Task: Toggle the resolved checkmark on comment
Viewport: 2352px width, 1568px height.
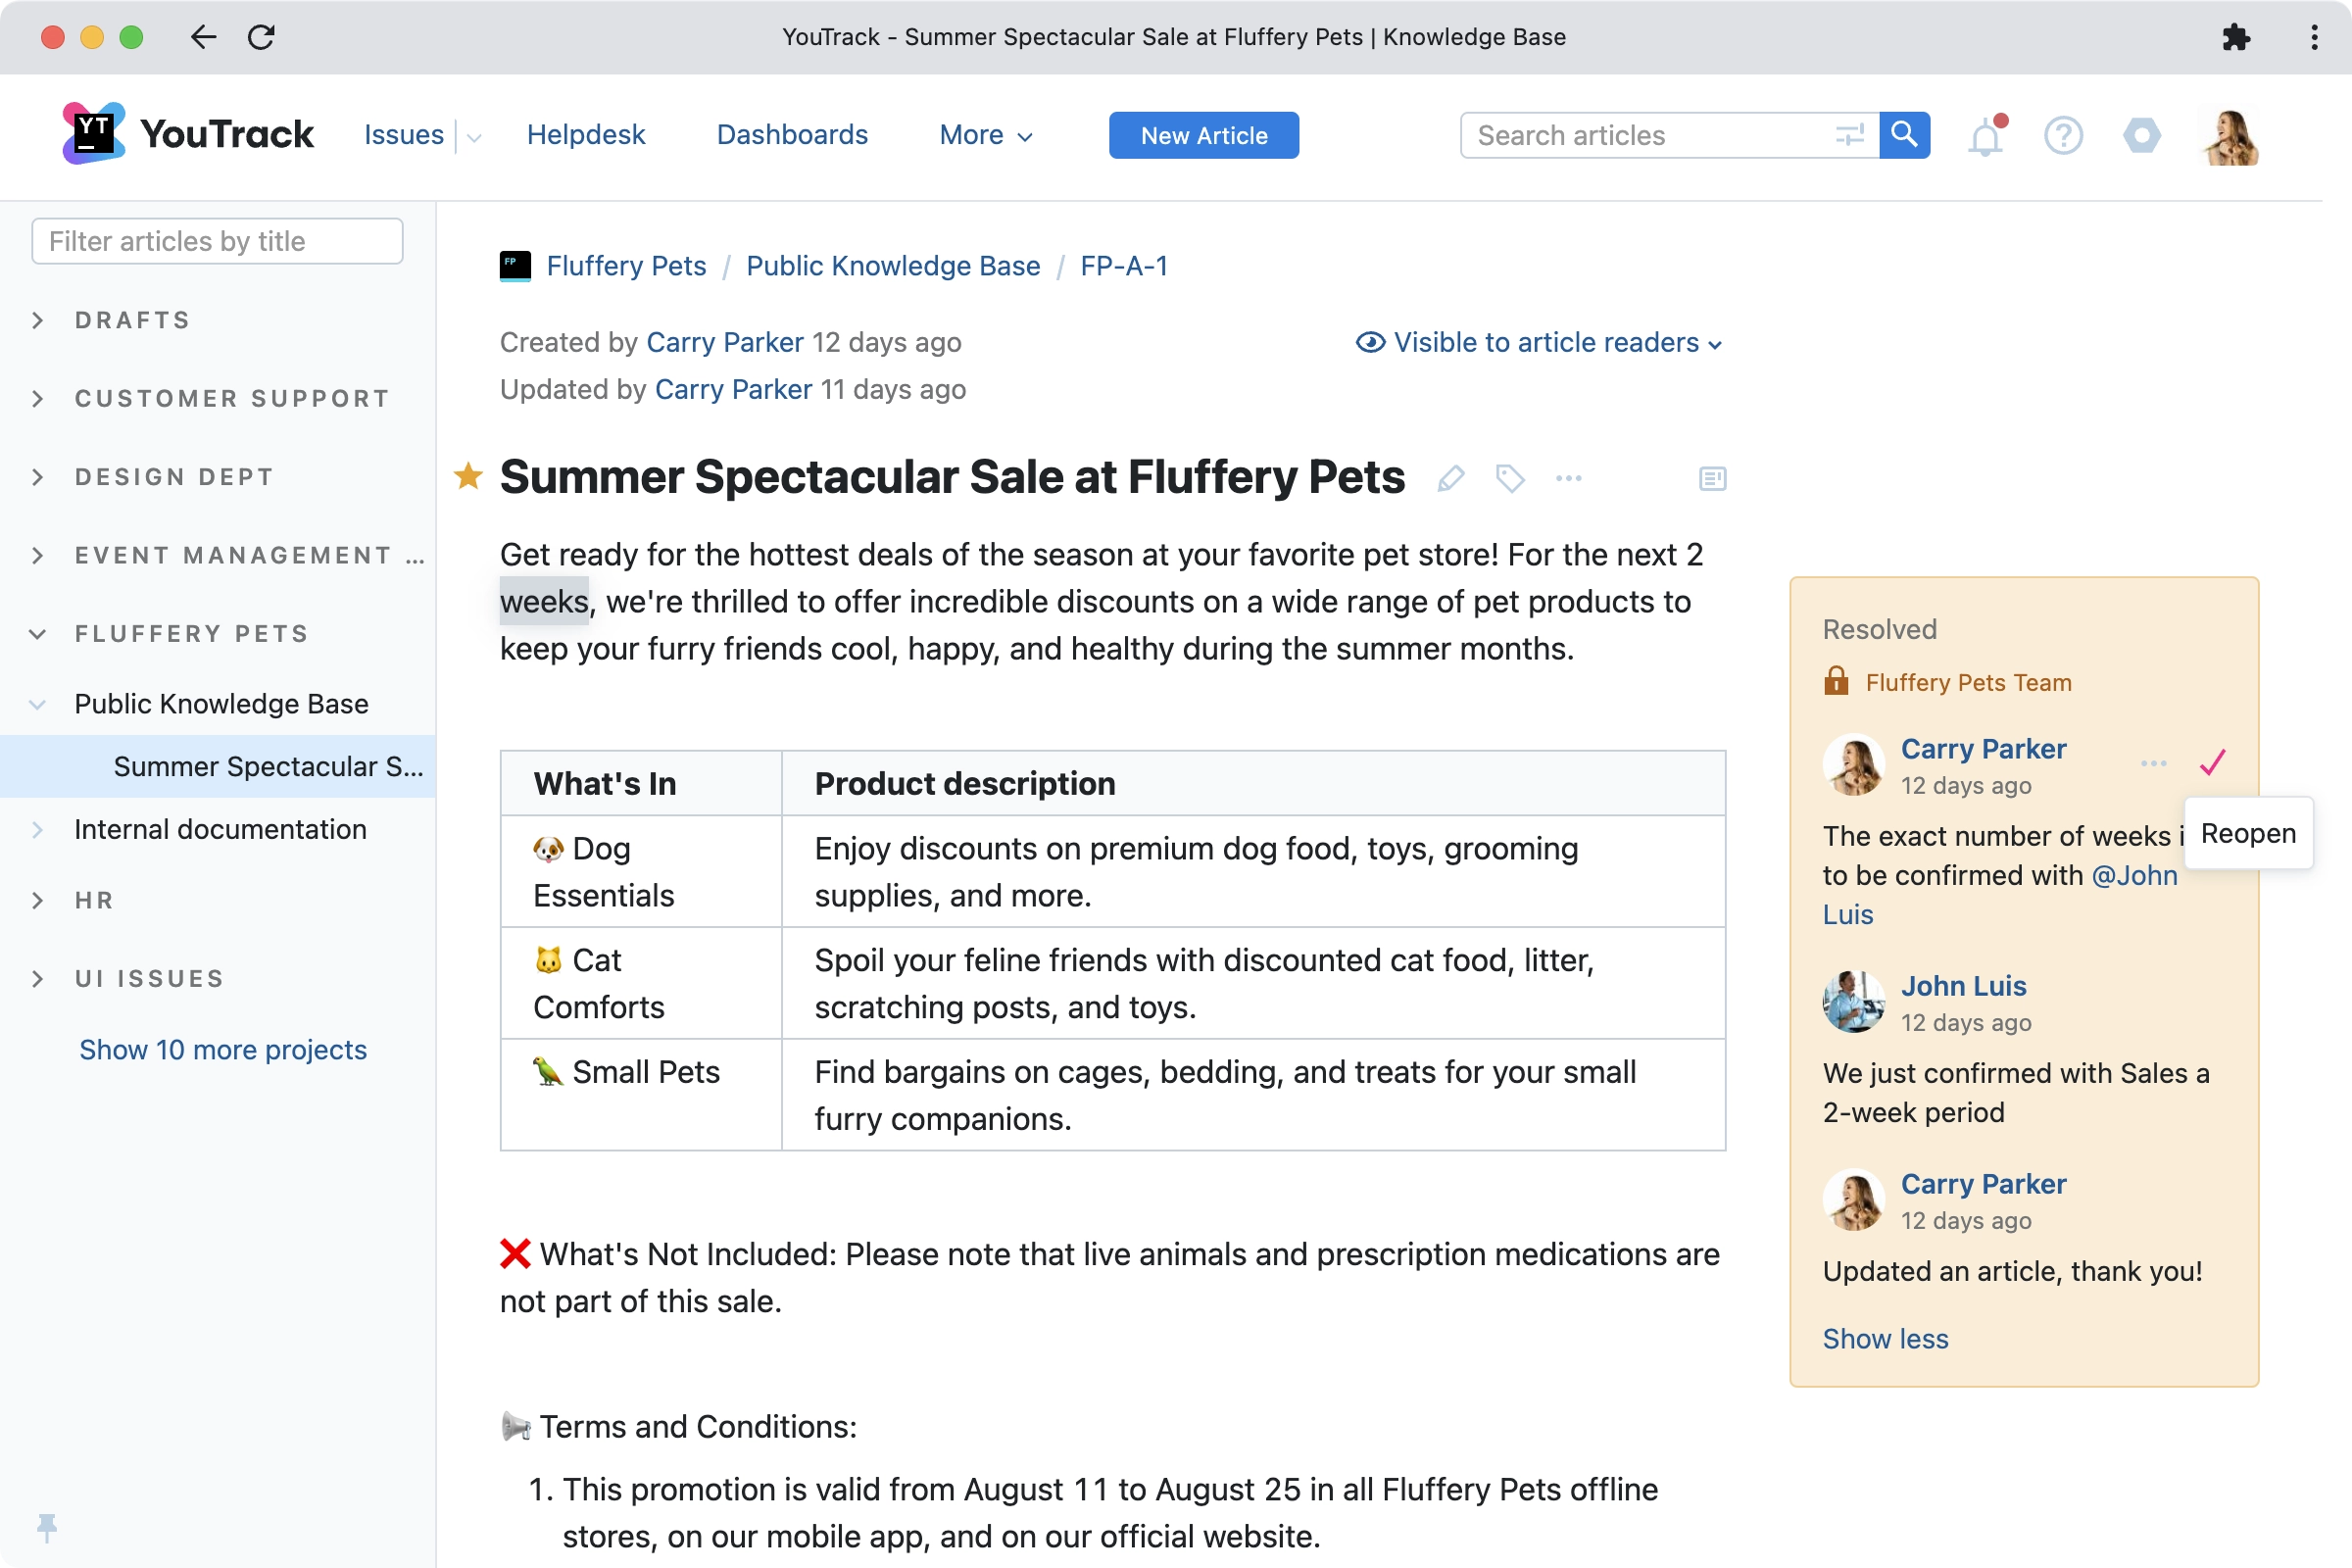Action: (x=2213, y=763)
